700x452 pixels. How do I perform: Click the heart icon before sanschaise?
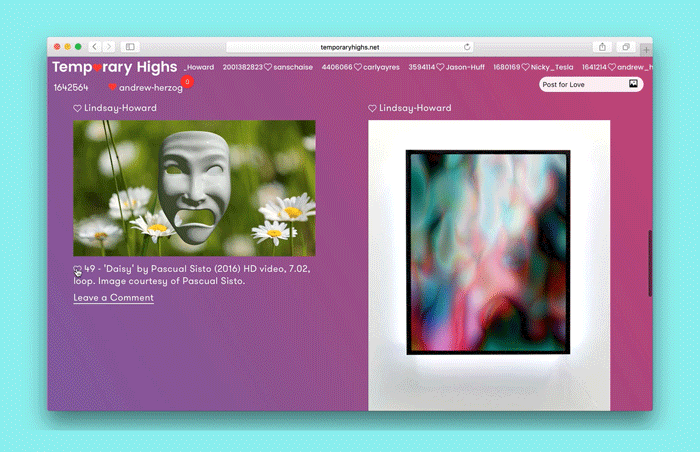268,67
